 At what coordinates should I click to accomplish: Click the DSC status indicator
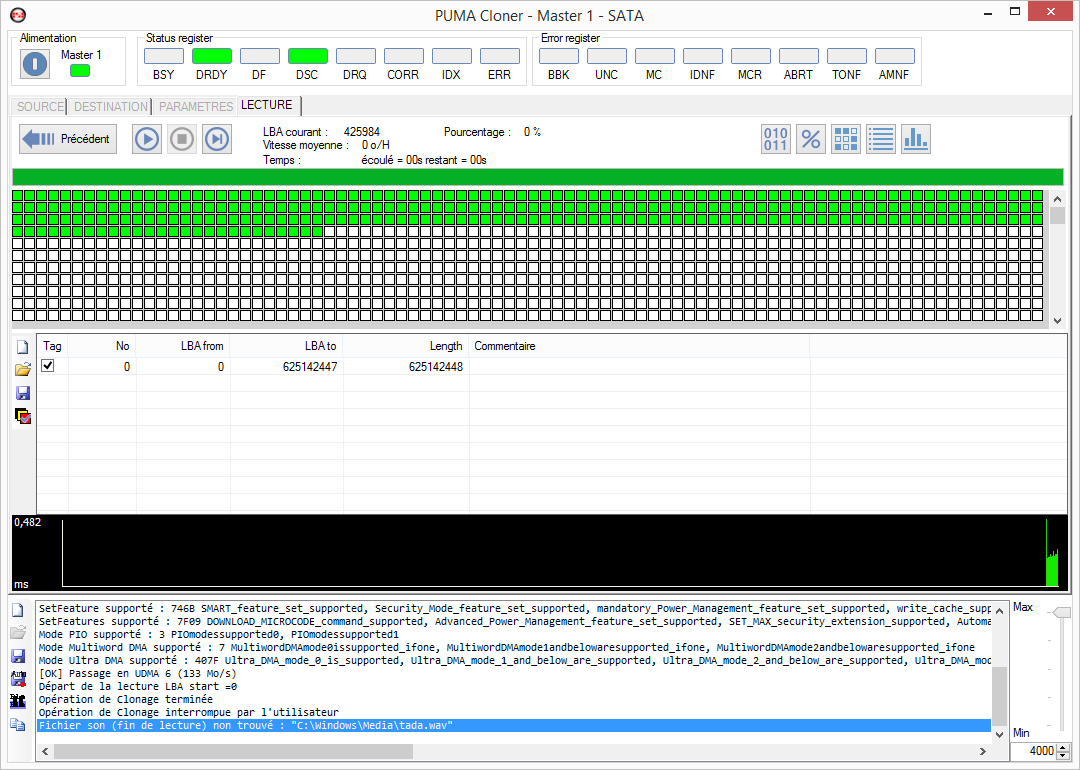[x=308, y=56]
